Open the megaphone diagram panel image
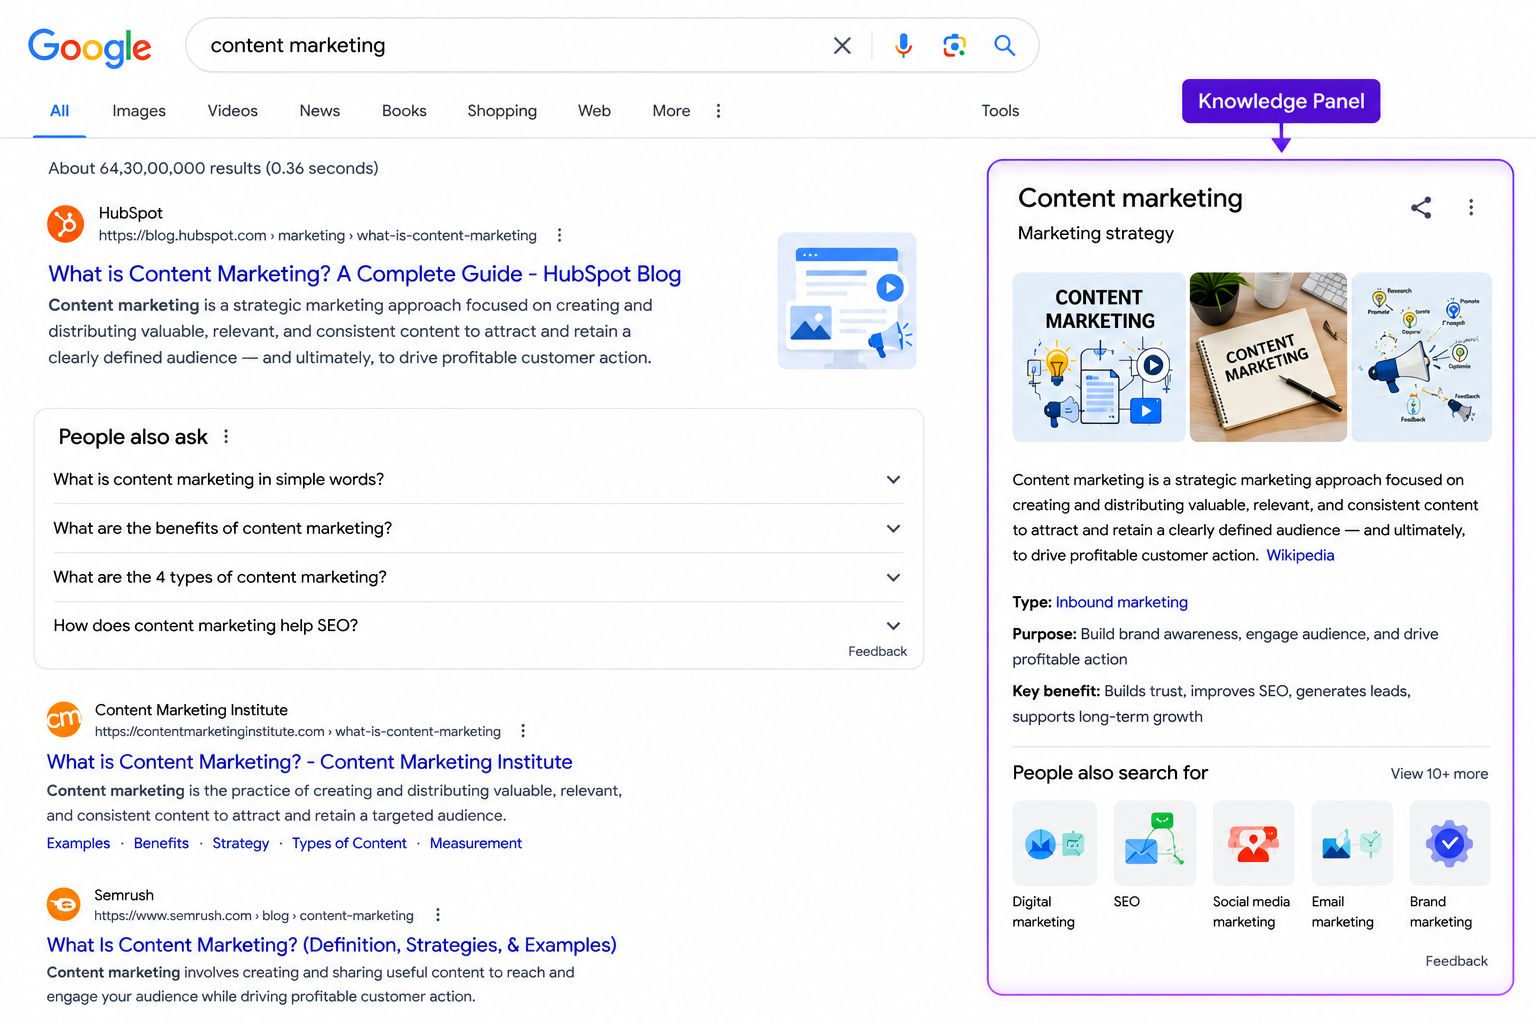1536x1024 pixels. [x=1421, y=357]
